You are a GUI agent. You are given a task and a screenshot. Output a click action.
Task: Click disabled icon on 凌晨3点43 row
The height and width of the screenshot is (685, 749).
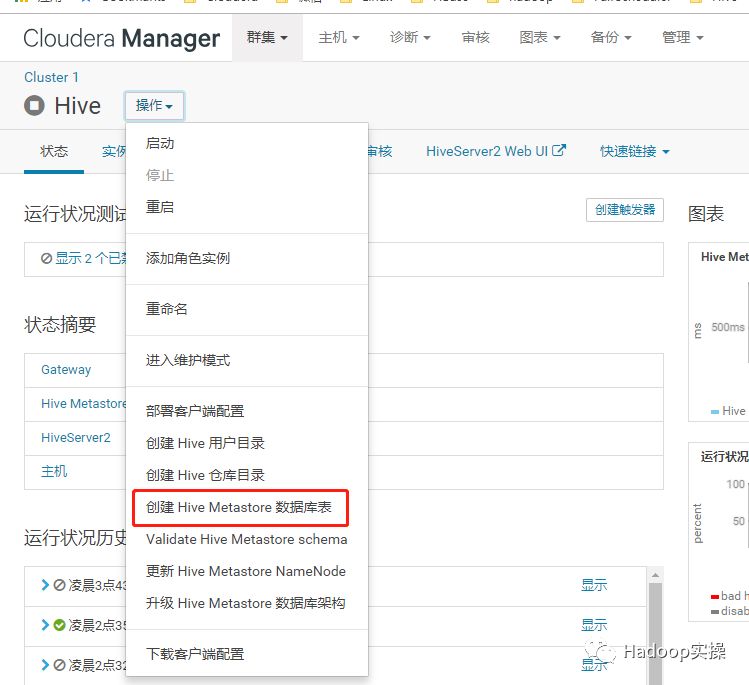click(59, 585)
